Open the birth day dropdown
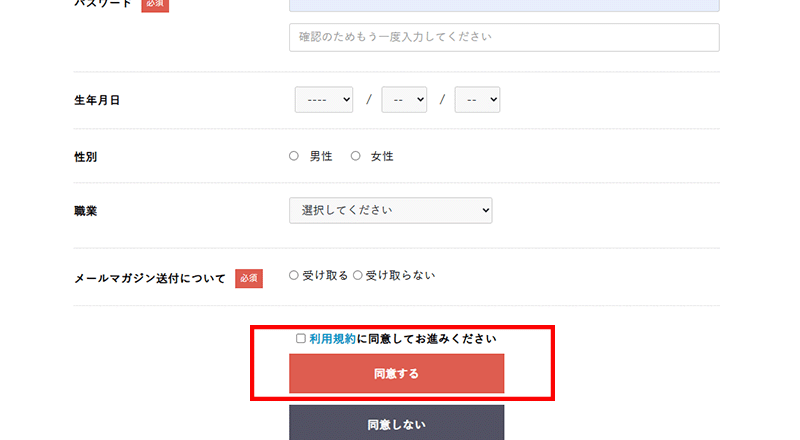Viewport: 800px width, 440px height. [x=477, y=100]
